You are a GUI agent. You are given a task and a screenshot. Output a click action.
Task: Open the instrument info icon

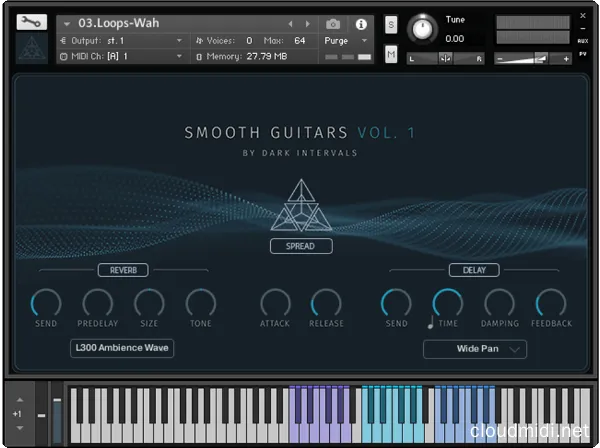361,24
